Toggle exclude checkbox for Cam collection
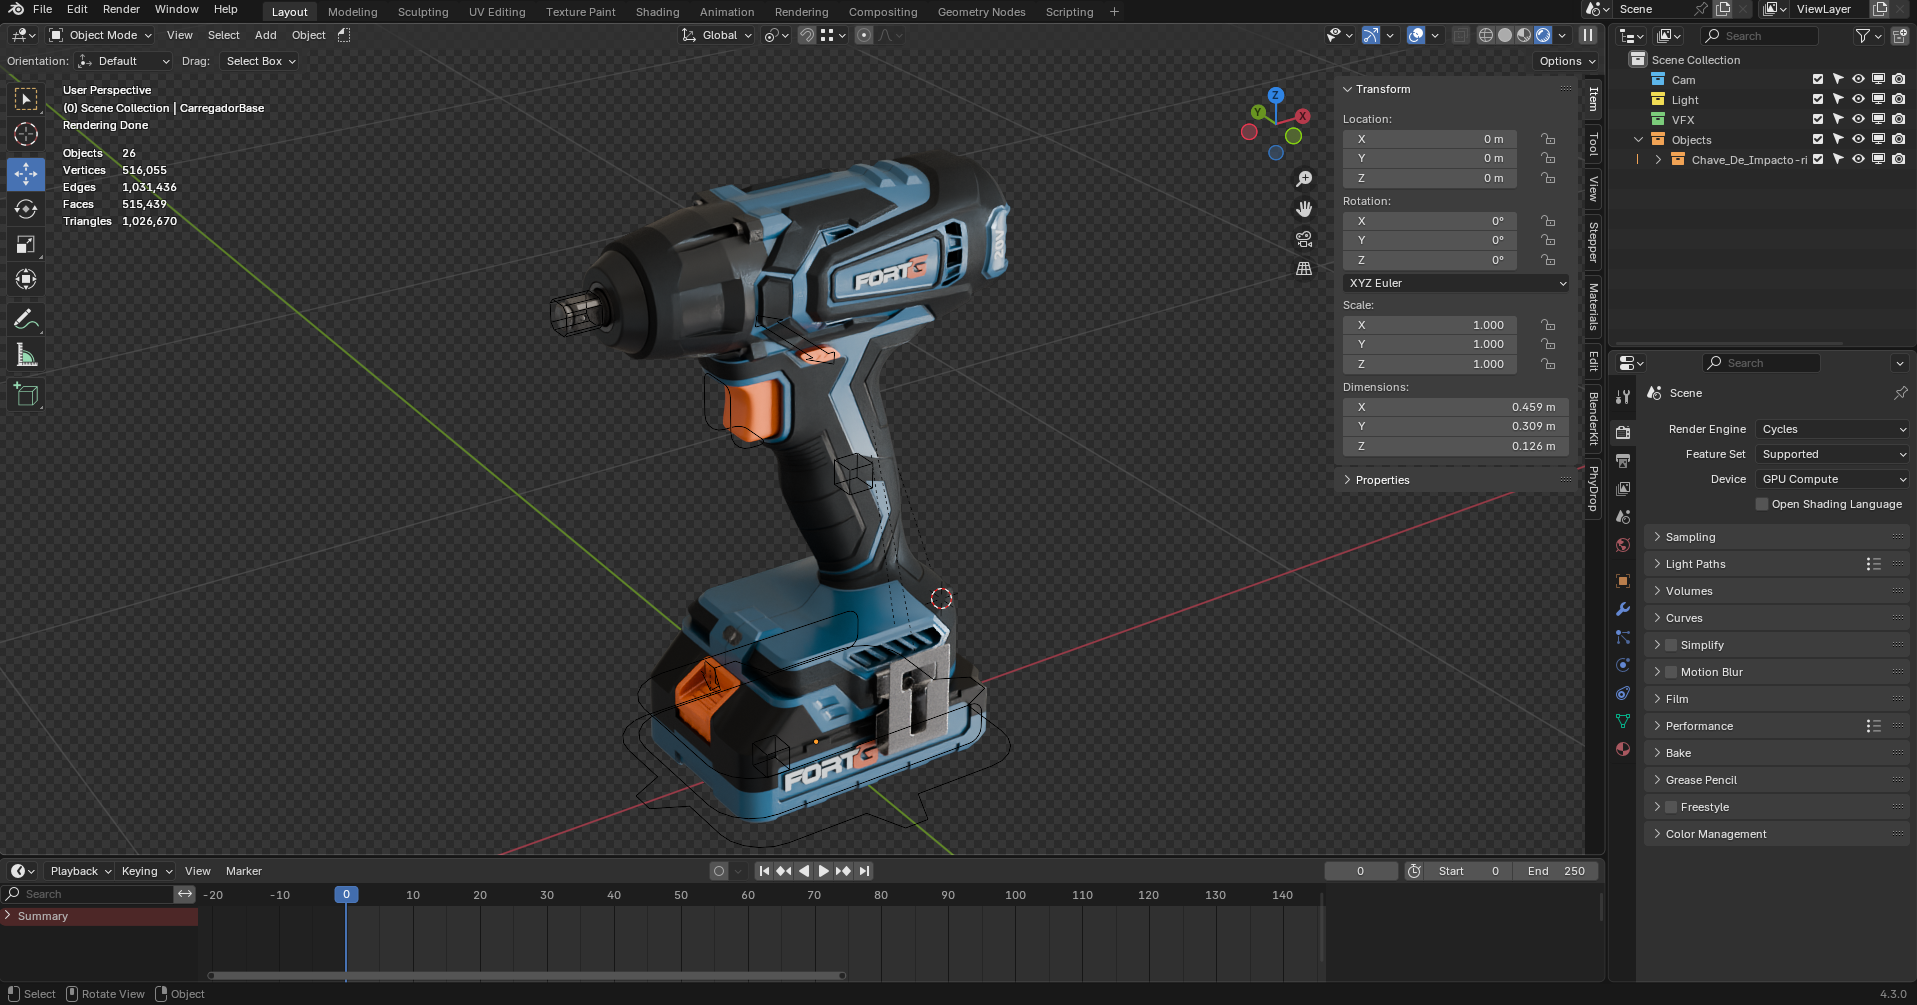Image resolution: width=1917 pixels, height=1005 pixels. [1818, 79]
